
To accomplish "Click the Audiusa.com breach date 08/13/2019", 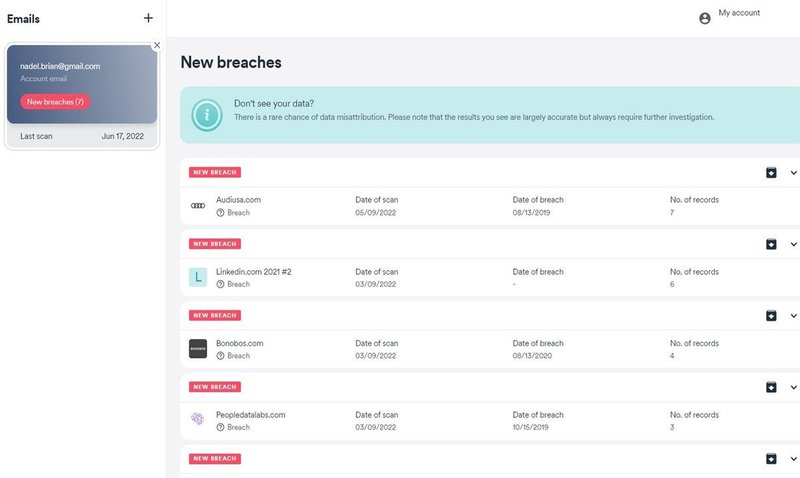I will 531,213.
